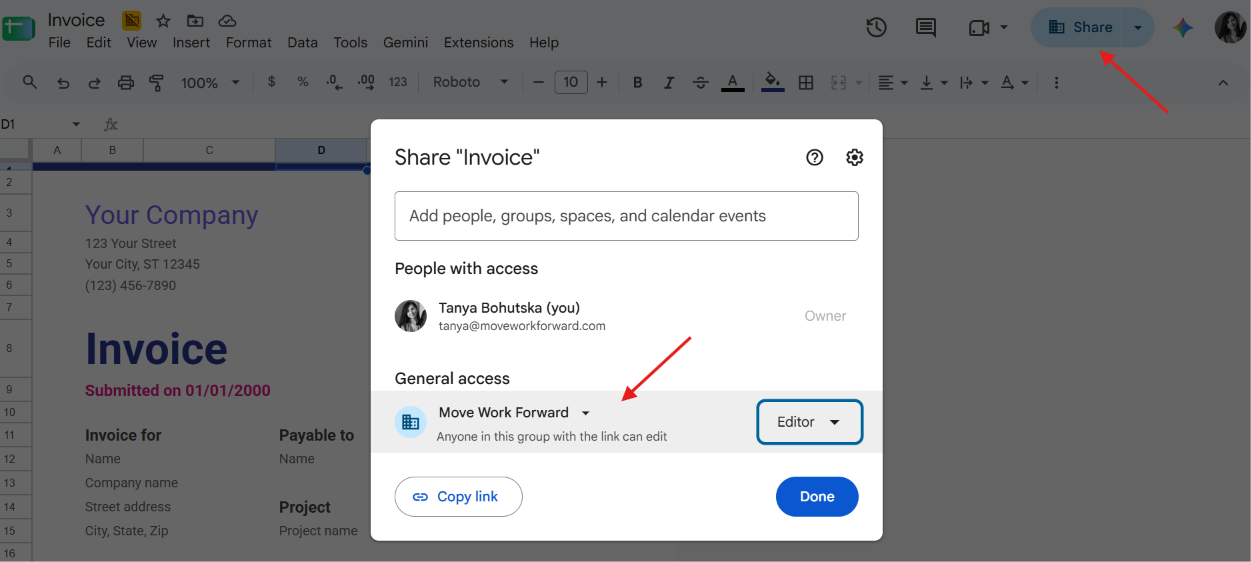Collapse the toolbar with chevron
The width and height of the screenshot is (1251, 562).
(1223, 83)
